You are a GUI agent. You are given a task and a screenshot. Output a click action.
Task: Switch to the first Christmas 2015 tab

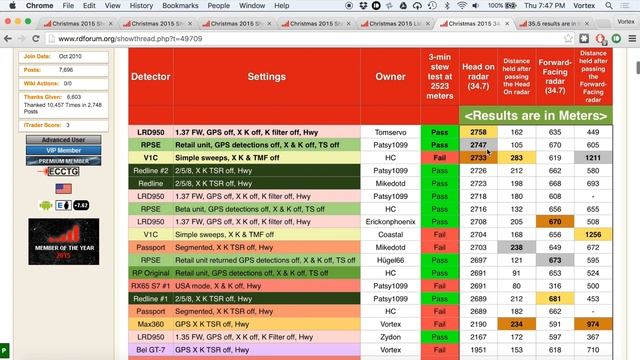pyautogui.click(x=78, y=24)
